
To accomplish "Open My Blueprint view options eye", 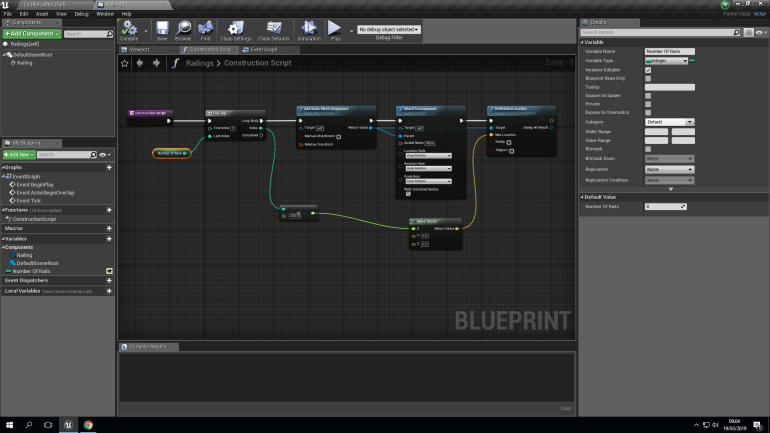I will tap(105, 155).
